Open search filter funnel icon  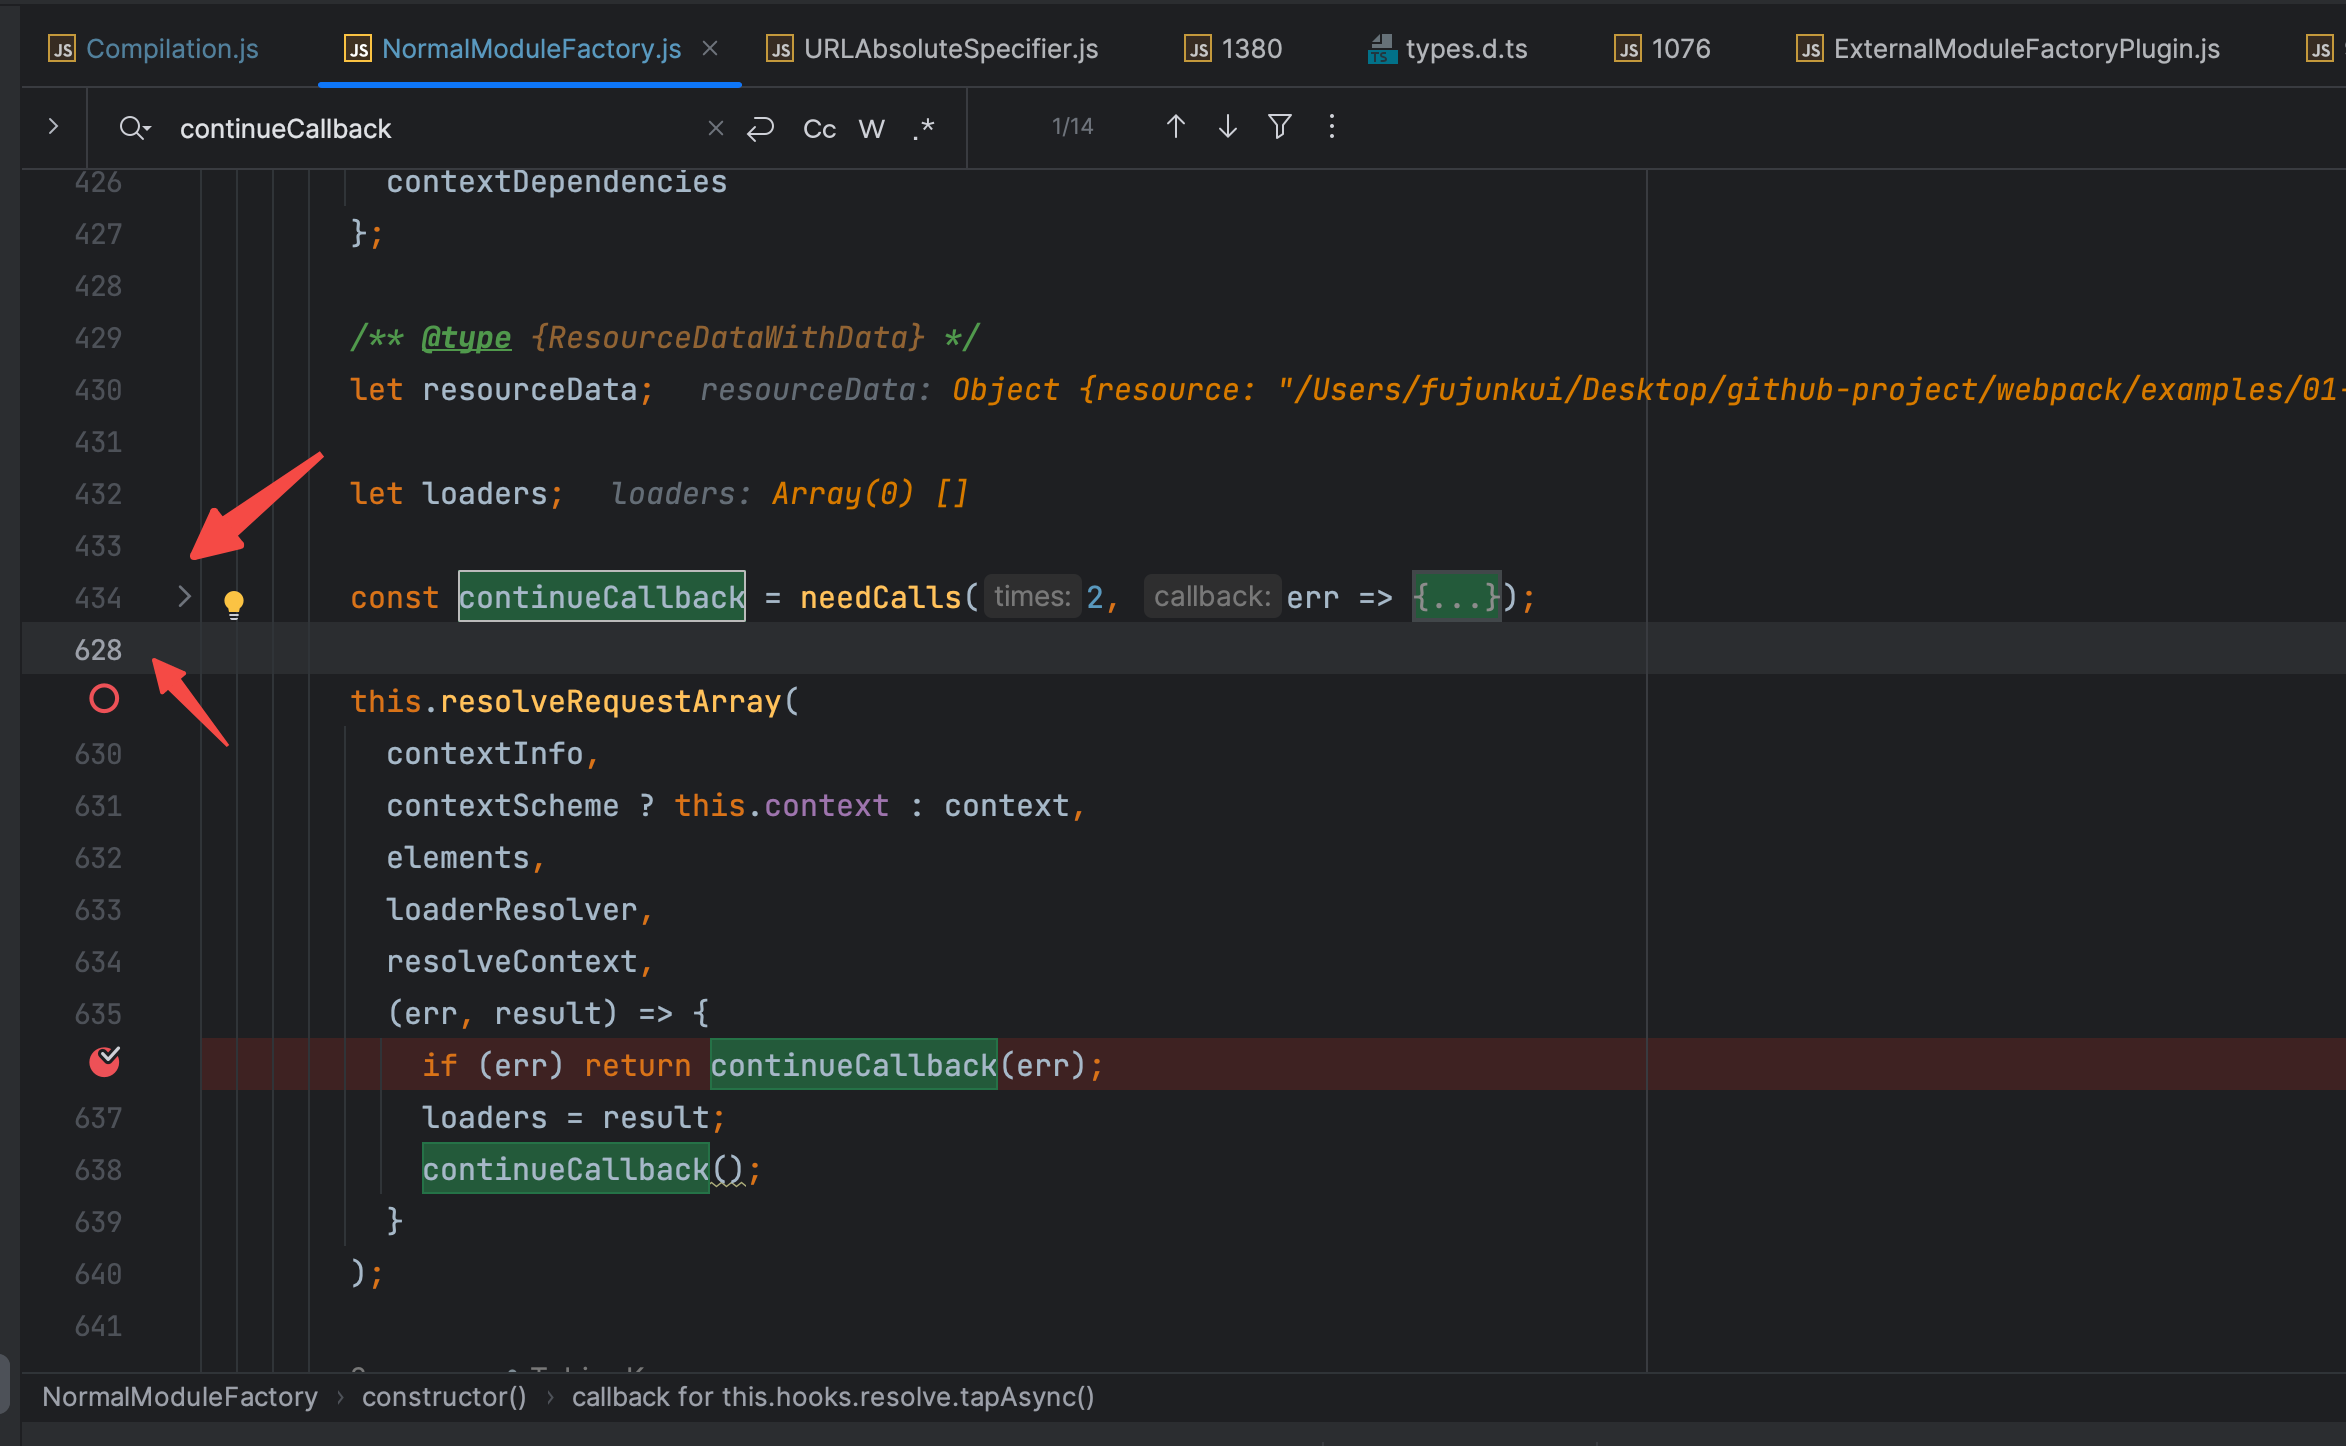1280,127
